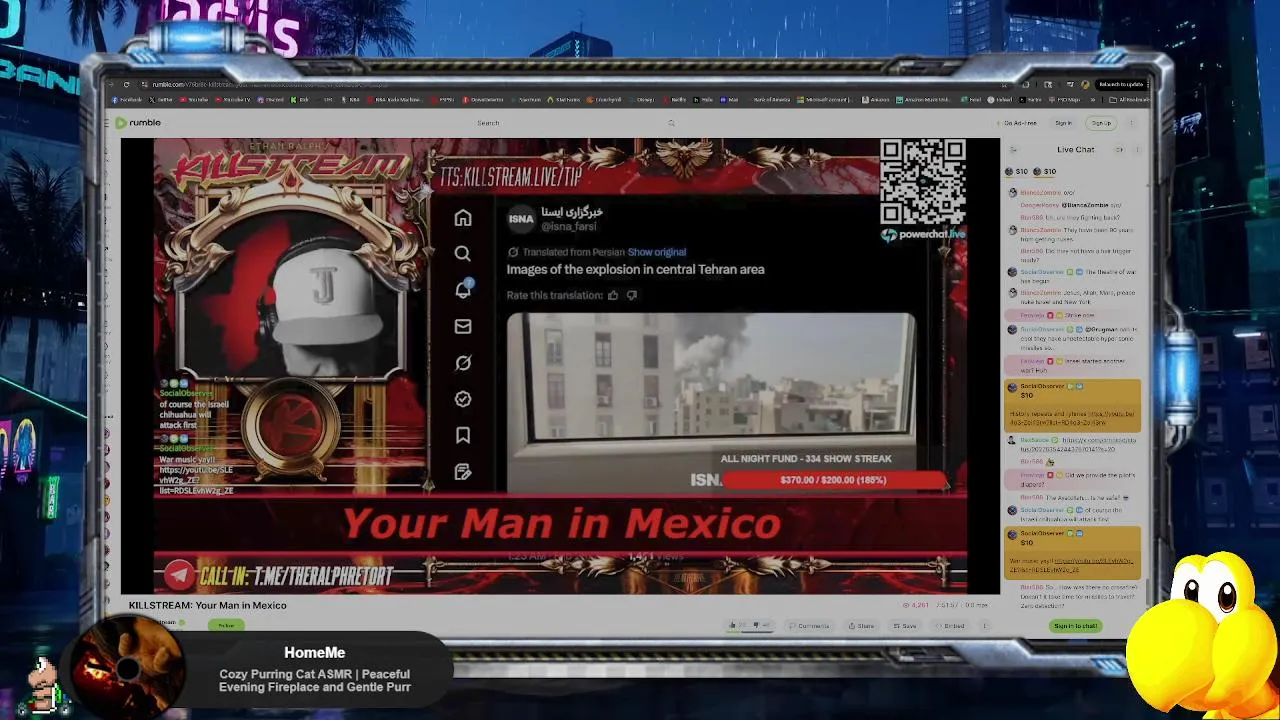Click the @isna_farsi handle
This screenshot has height=720, width=1280.
pos(569,227)
